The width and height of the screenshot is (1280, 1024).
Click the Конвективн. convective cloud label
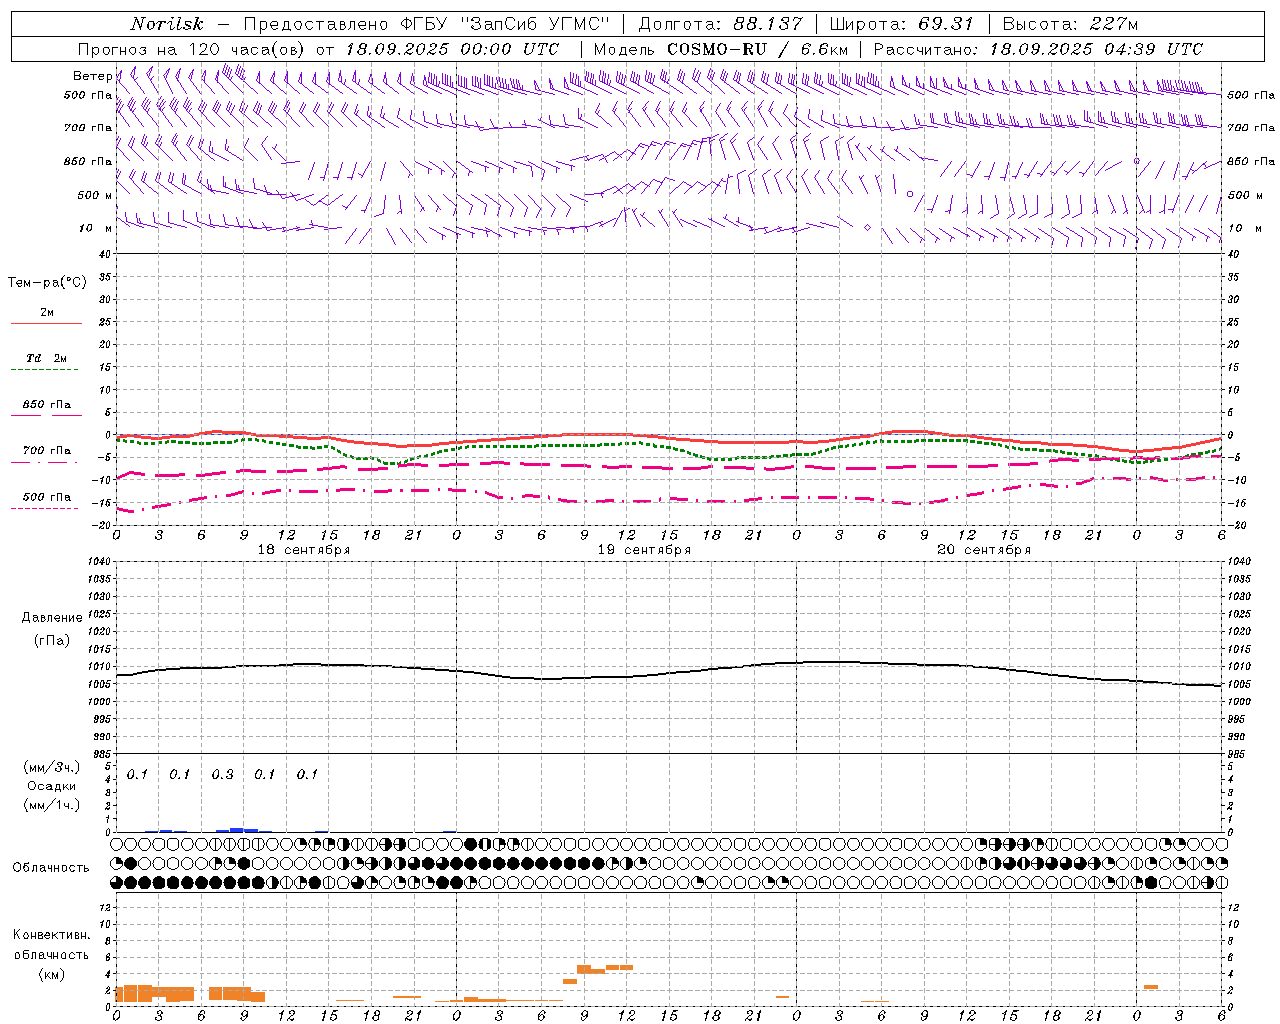(52, 935)
